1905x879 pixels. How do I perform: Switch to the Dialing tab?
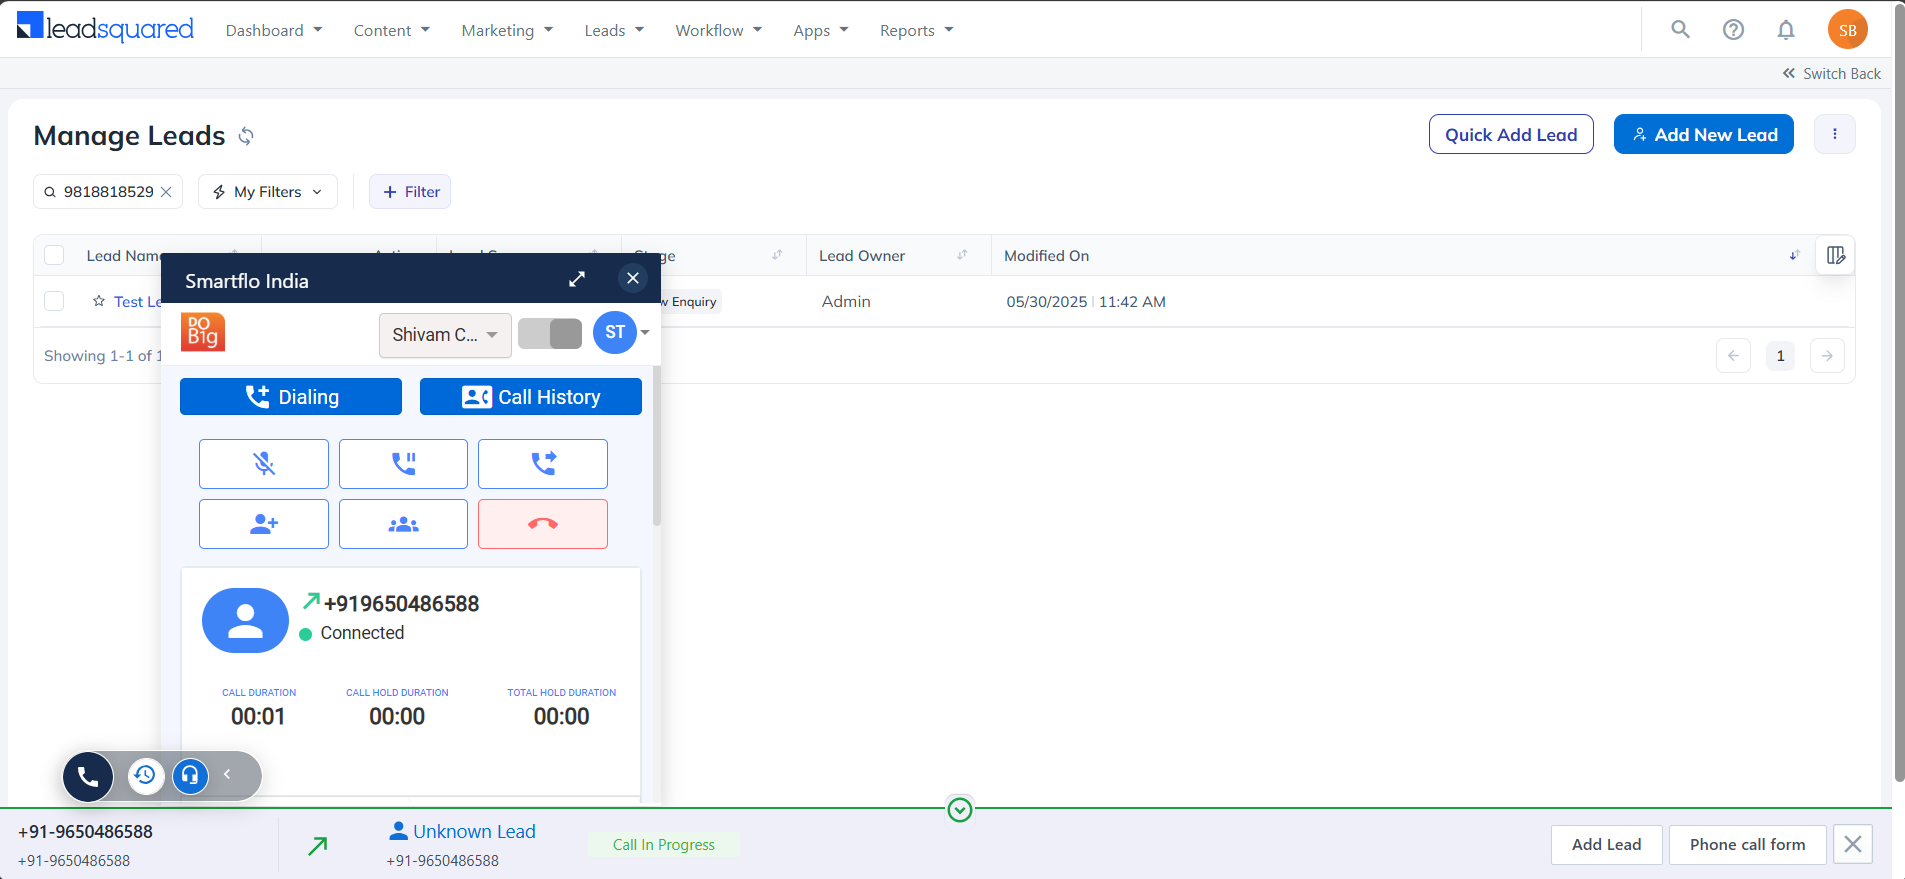(291, 397)
